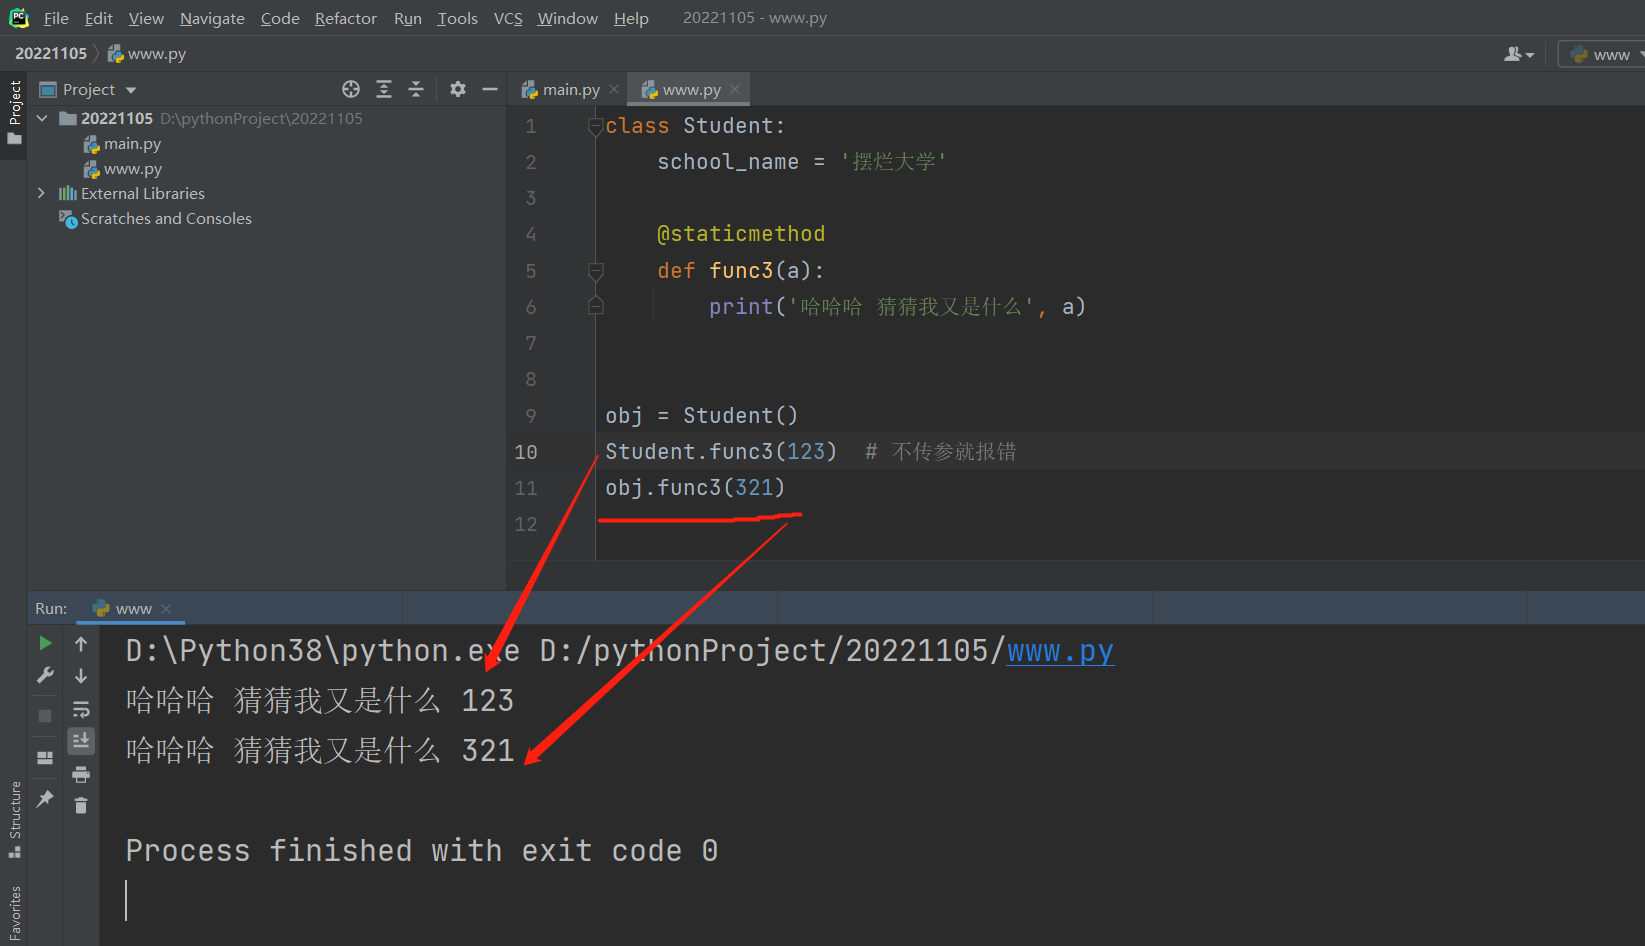Click 'Process finished with exit code 0' text
The width and height of the screenshot is (1645, 946).
click(x=422, y=851)
